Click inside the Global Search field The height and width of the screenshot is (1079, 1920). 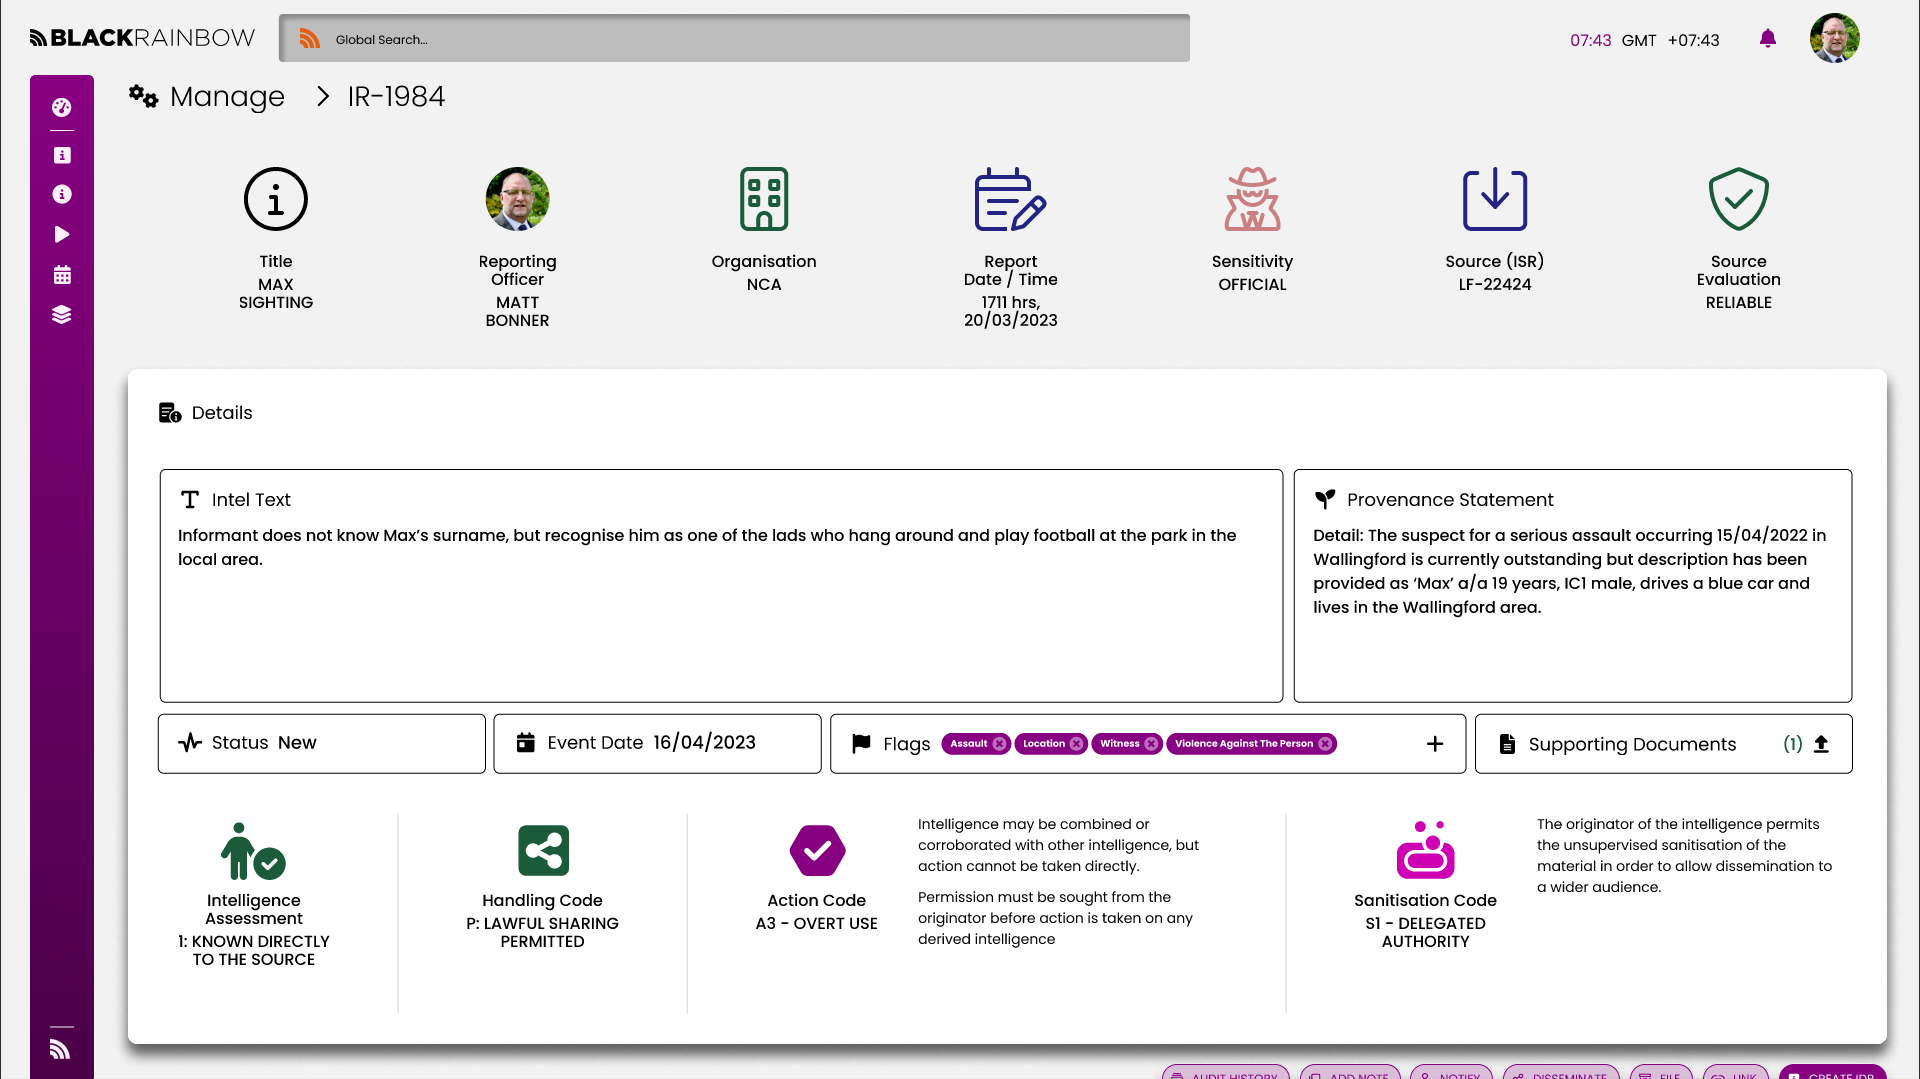(735, 38)
